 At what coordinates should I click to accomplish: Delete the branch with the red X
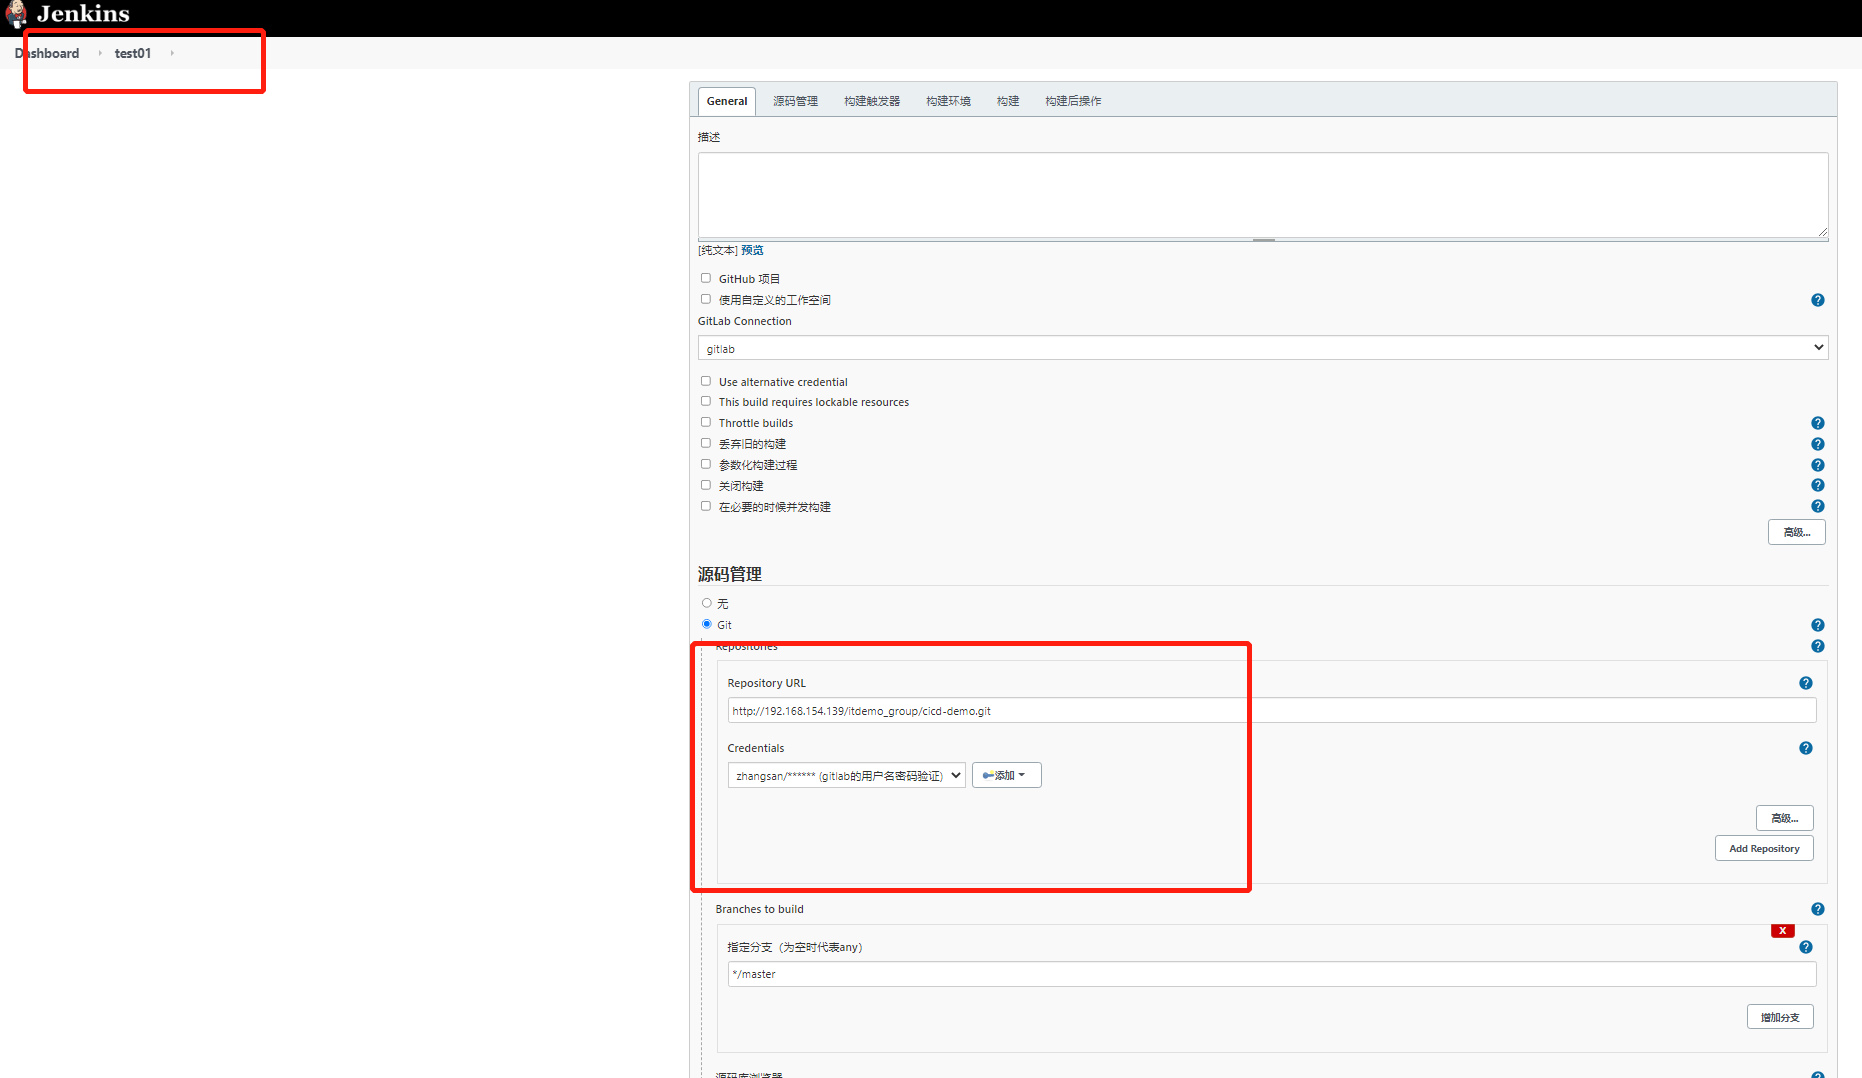tap(1782, 931)
